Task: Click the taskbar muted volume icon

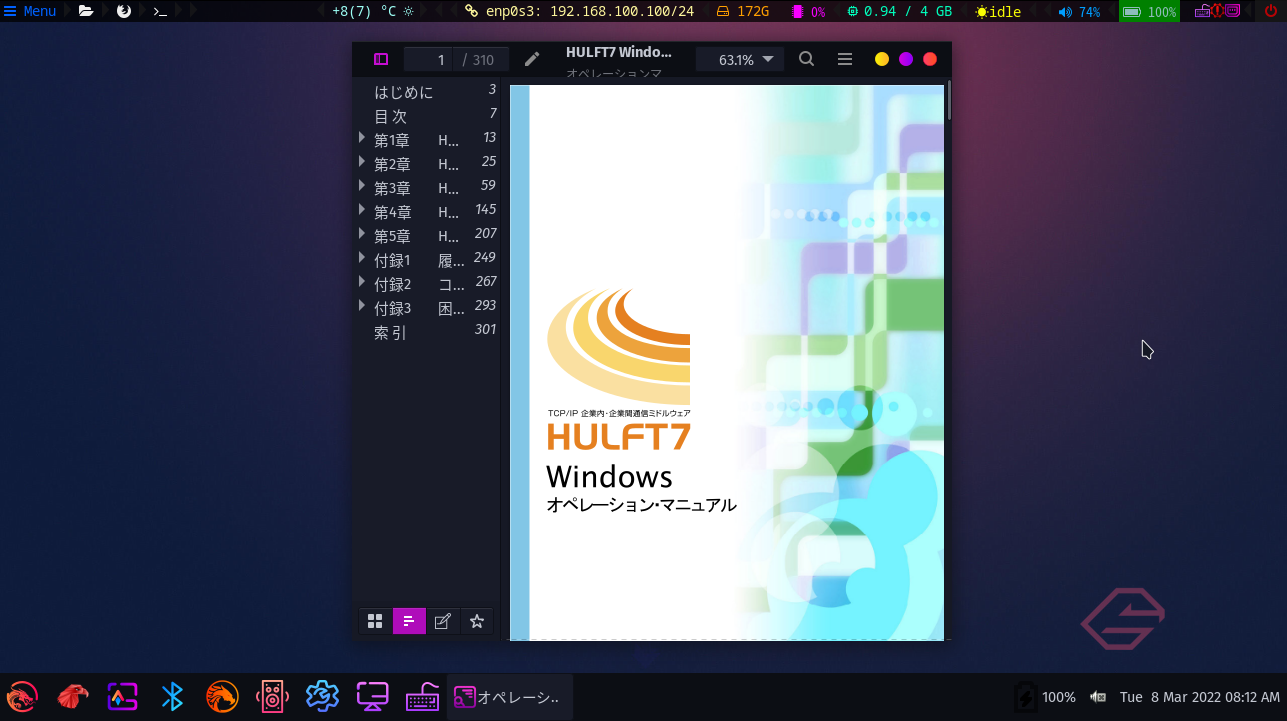Action: coord(1098,697)
